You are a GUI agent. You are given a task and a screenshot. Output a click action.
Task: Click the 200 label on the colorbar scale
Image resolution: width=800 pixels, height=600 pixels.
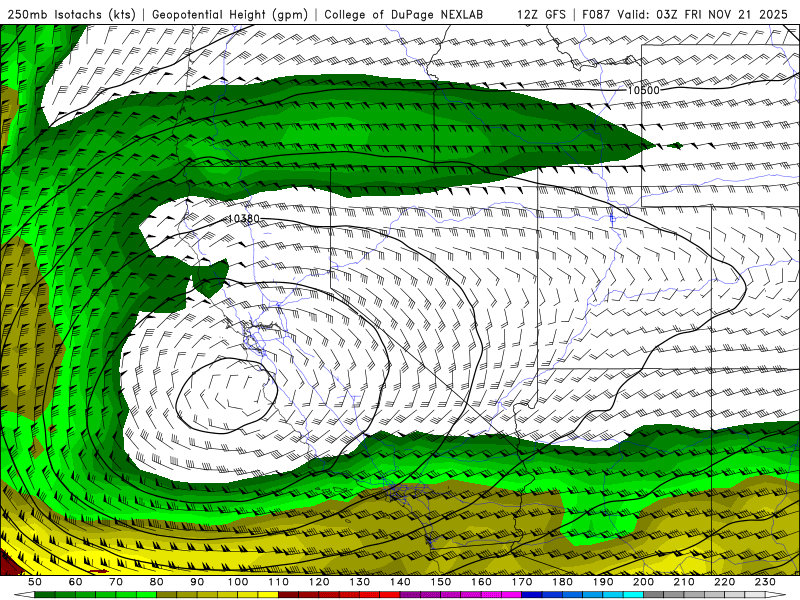pos(643,582)
